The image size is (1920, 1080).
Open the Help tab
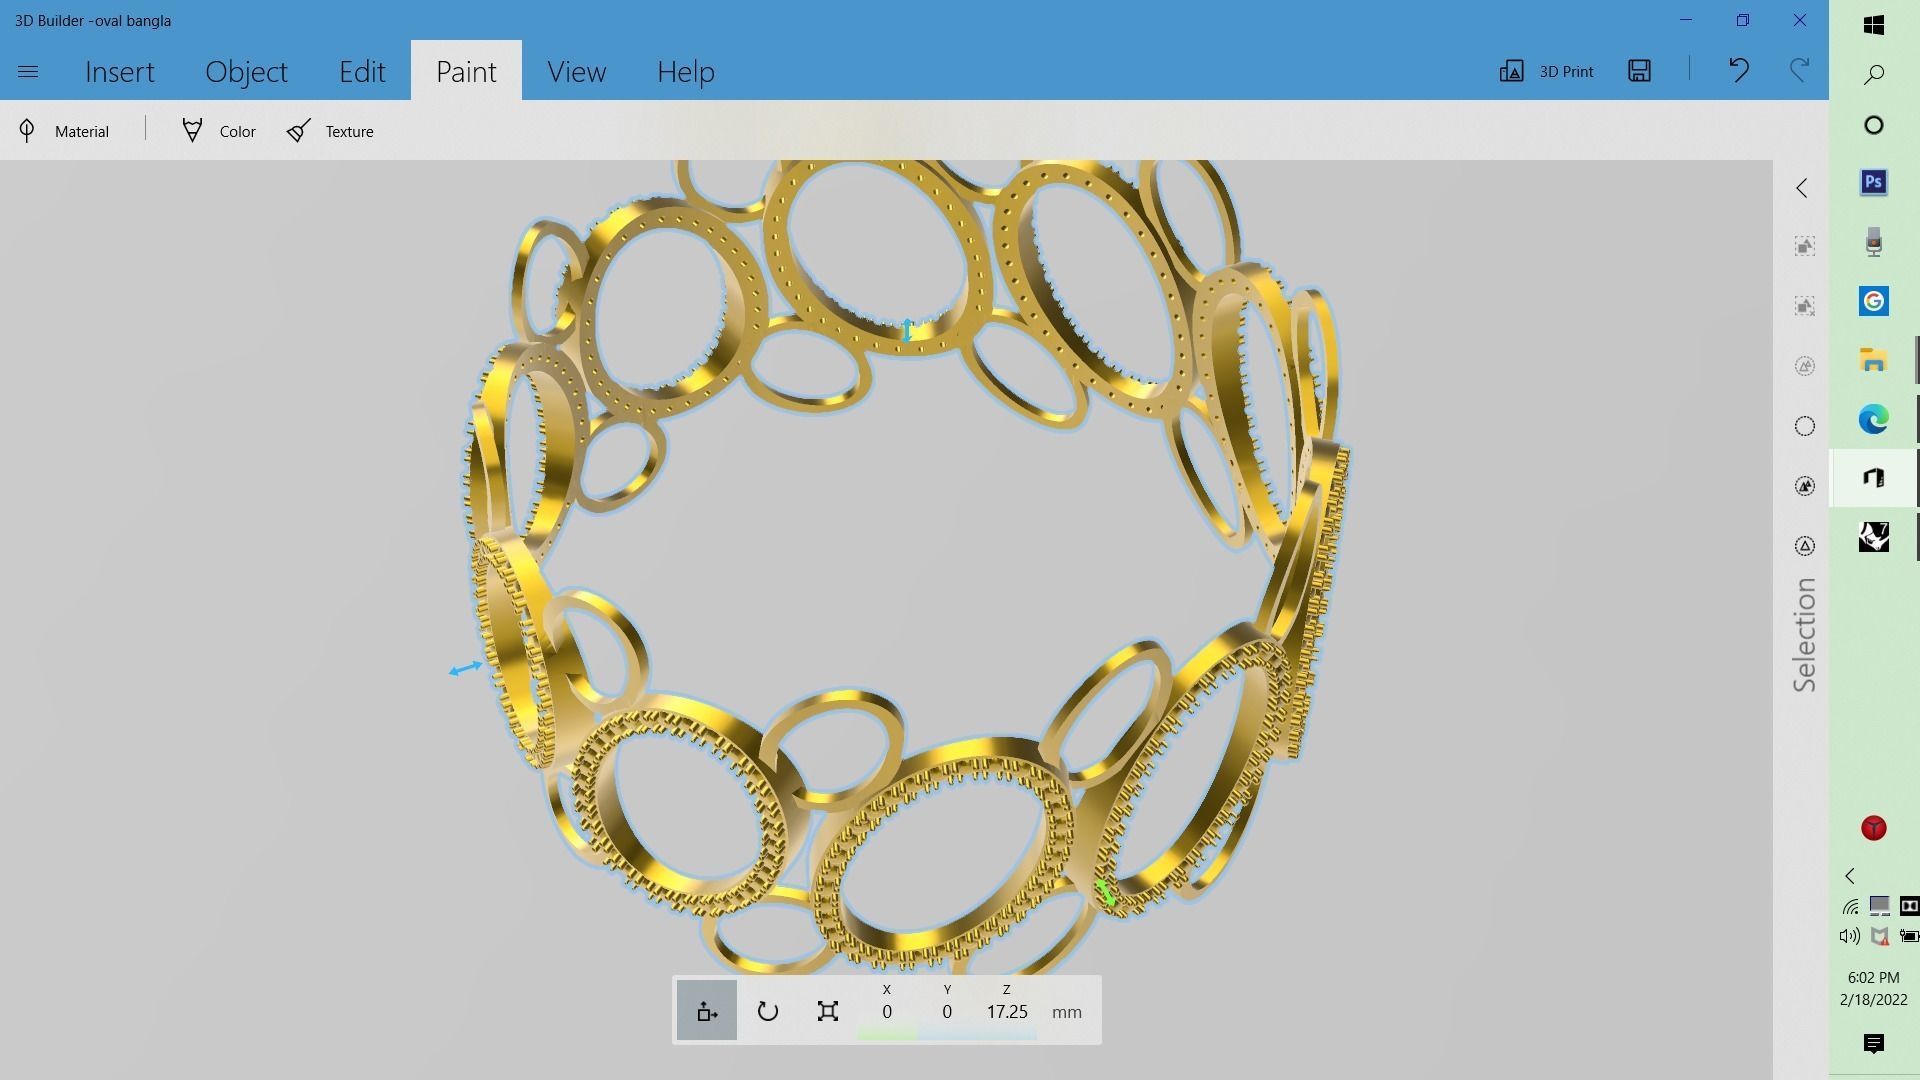click(686, 71)
